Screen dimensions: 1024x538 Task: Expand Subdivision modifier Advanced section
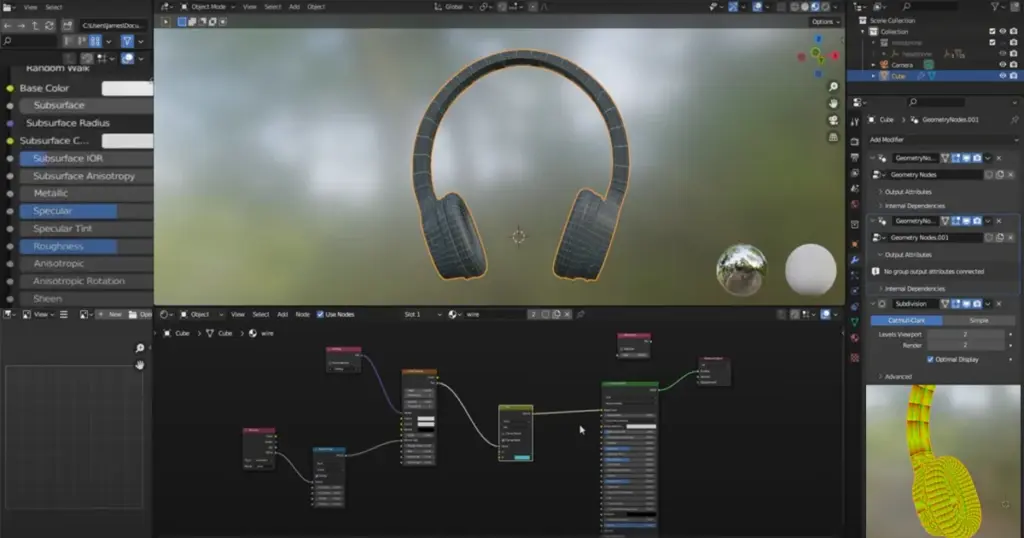point(895,377)
